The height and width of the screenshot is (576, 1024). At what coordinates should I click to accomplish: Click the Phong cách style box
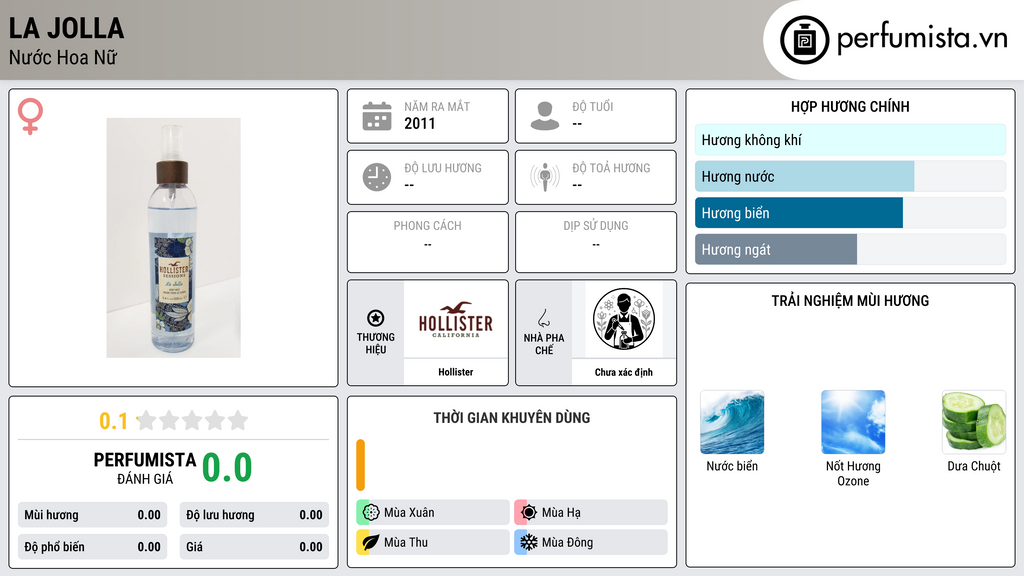[x=428, y=242]
